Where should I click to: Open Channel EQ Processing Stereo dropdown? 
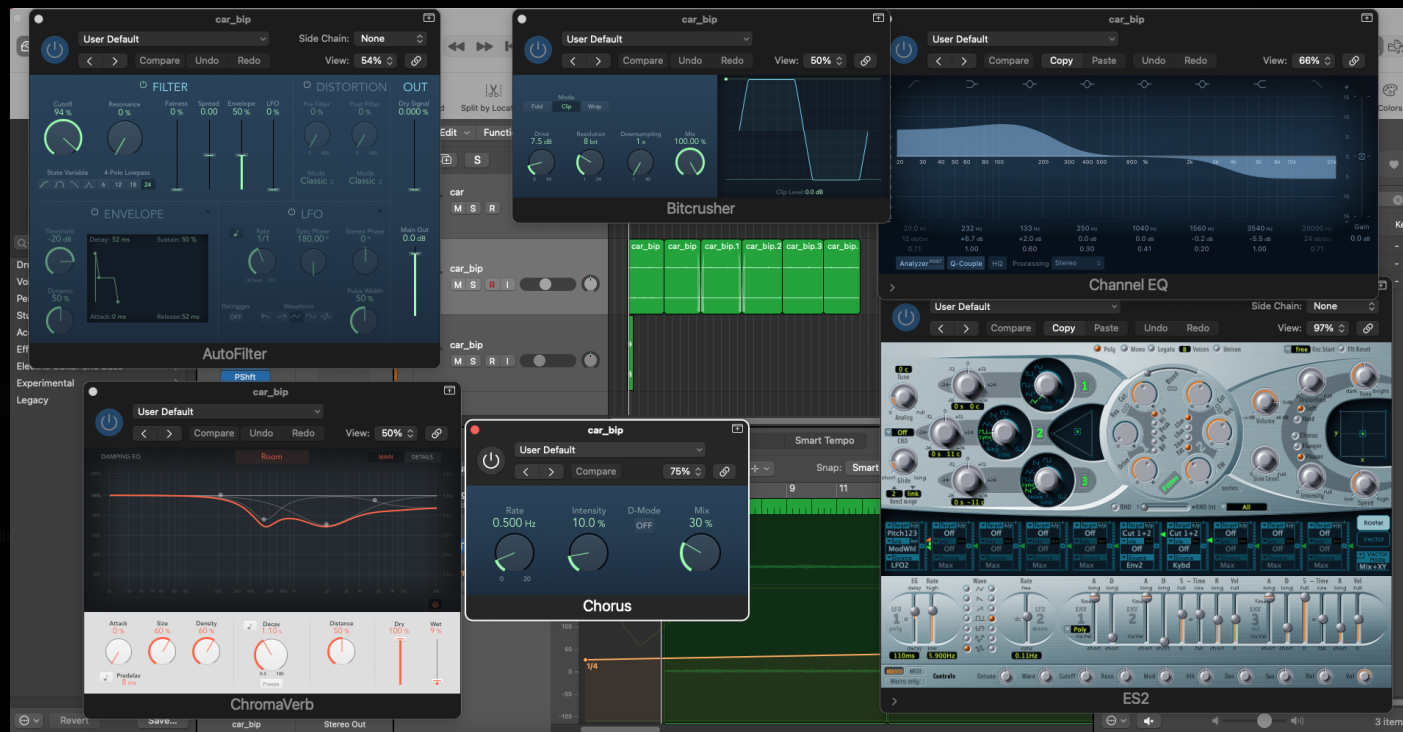1078,263
